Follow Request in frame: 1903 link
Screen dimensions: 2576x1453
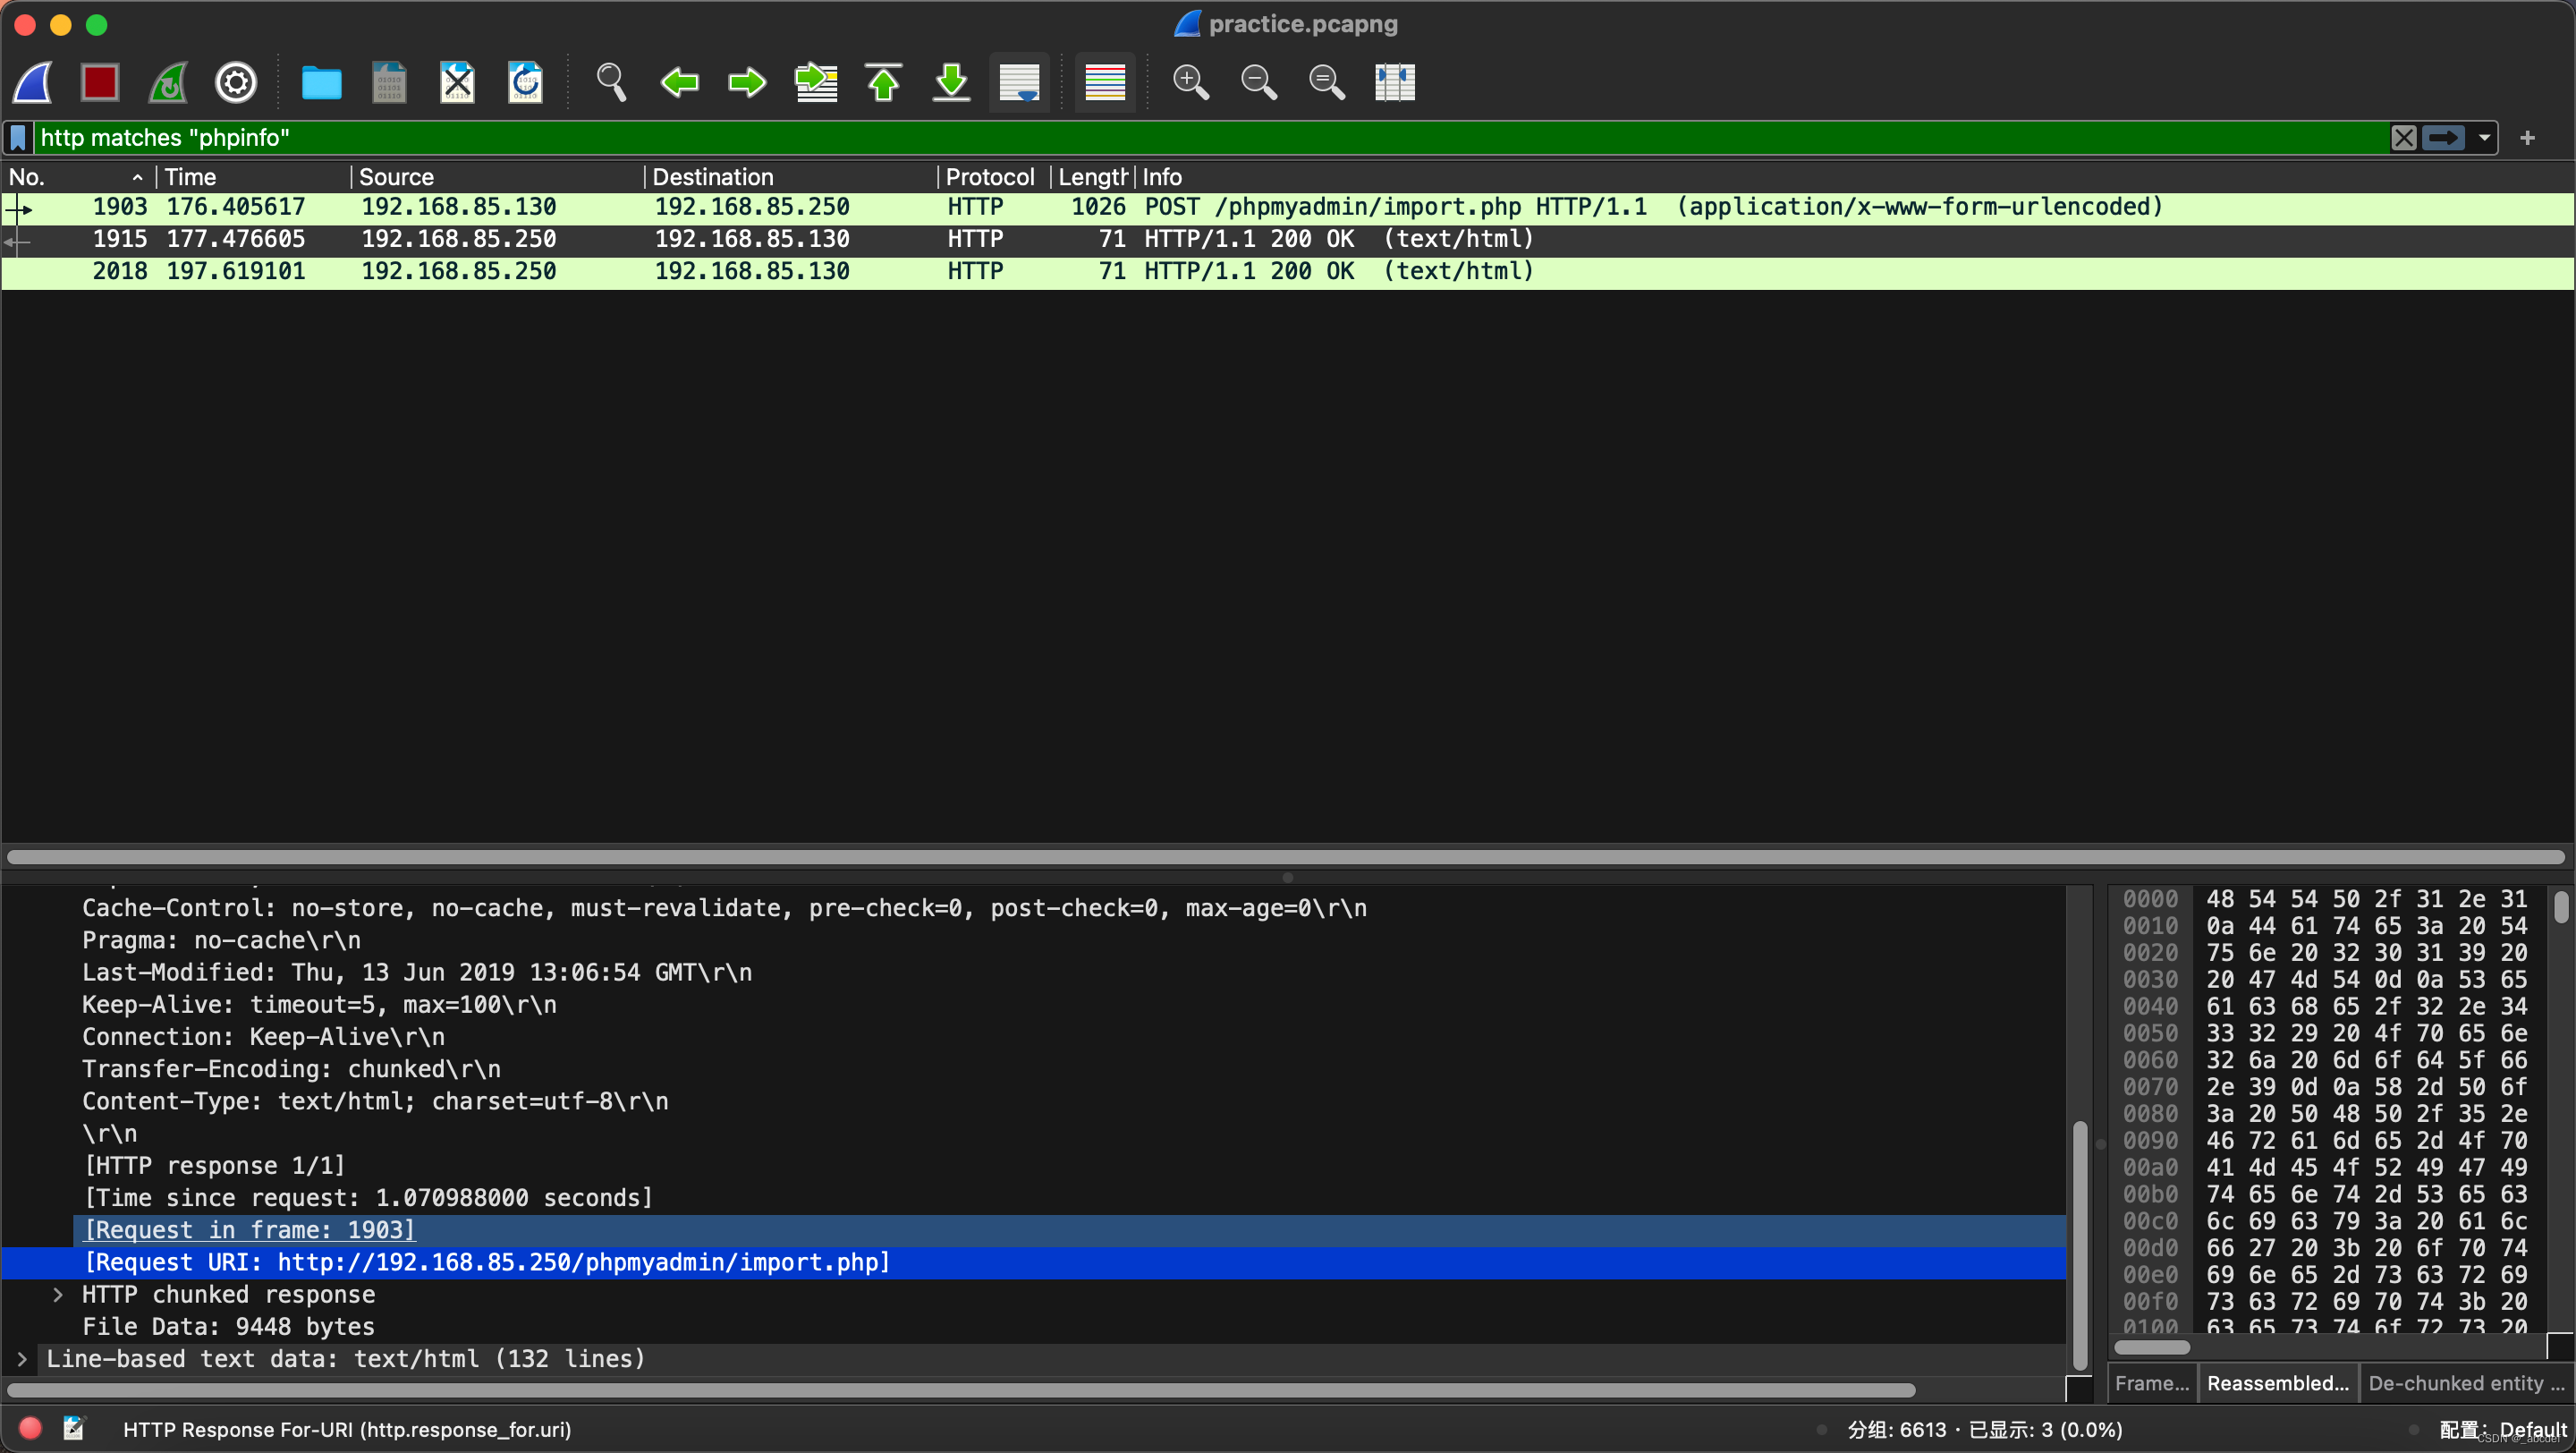pos(250,1230)
